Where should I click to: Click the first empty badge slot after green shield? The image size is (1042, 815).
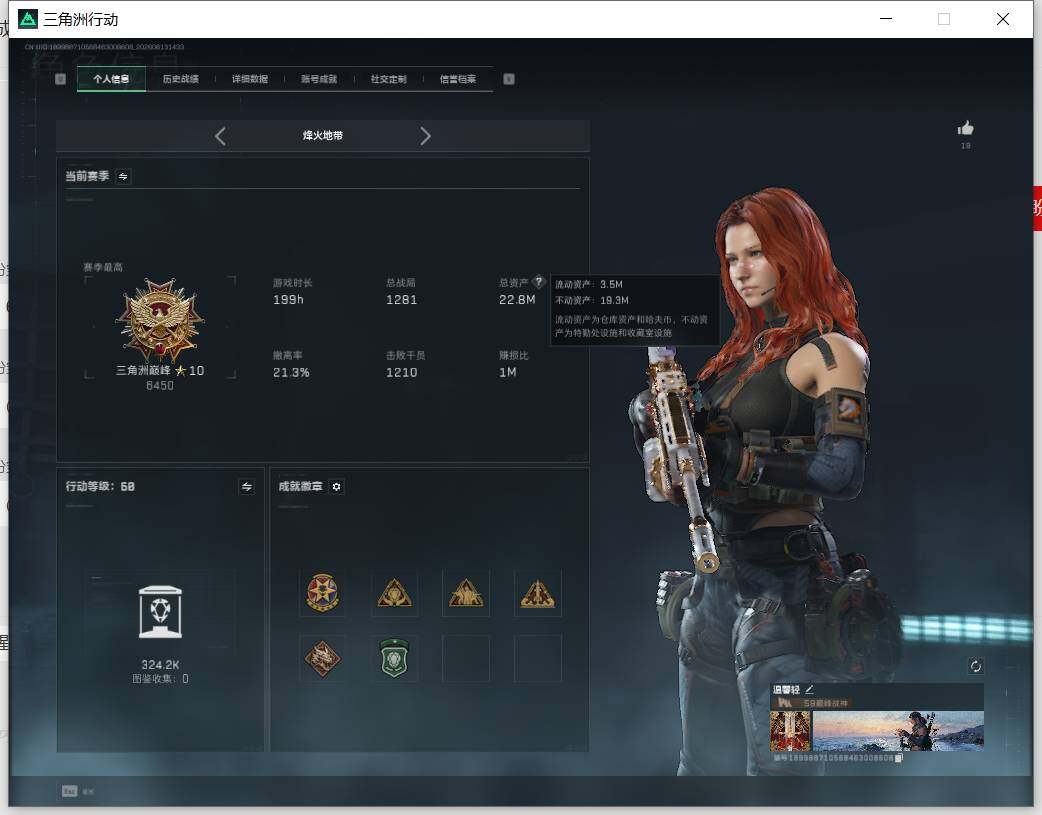[x=466, y=658]
